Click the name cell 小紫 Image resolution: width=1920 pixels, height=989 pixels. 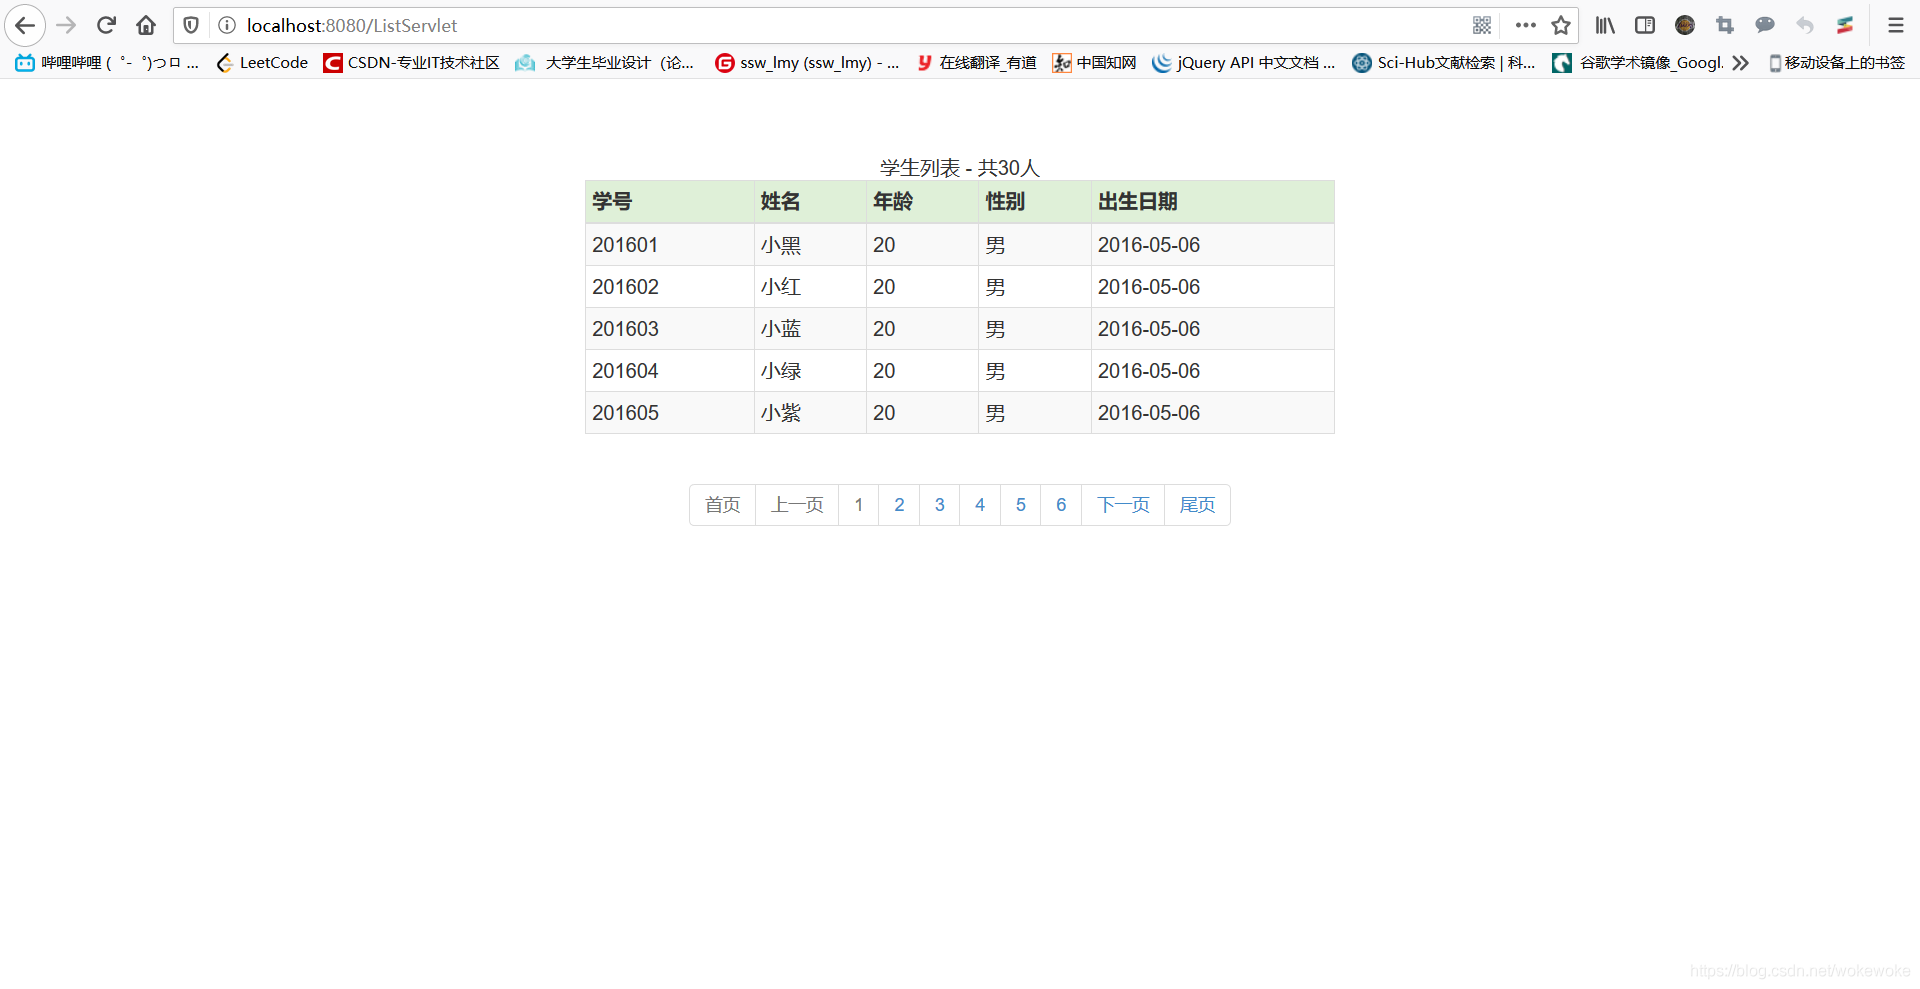[810, 413]
